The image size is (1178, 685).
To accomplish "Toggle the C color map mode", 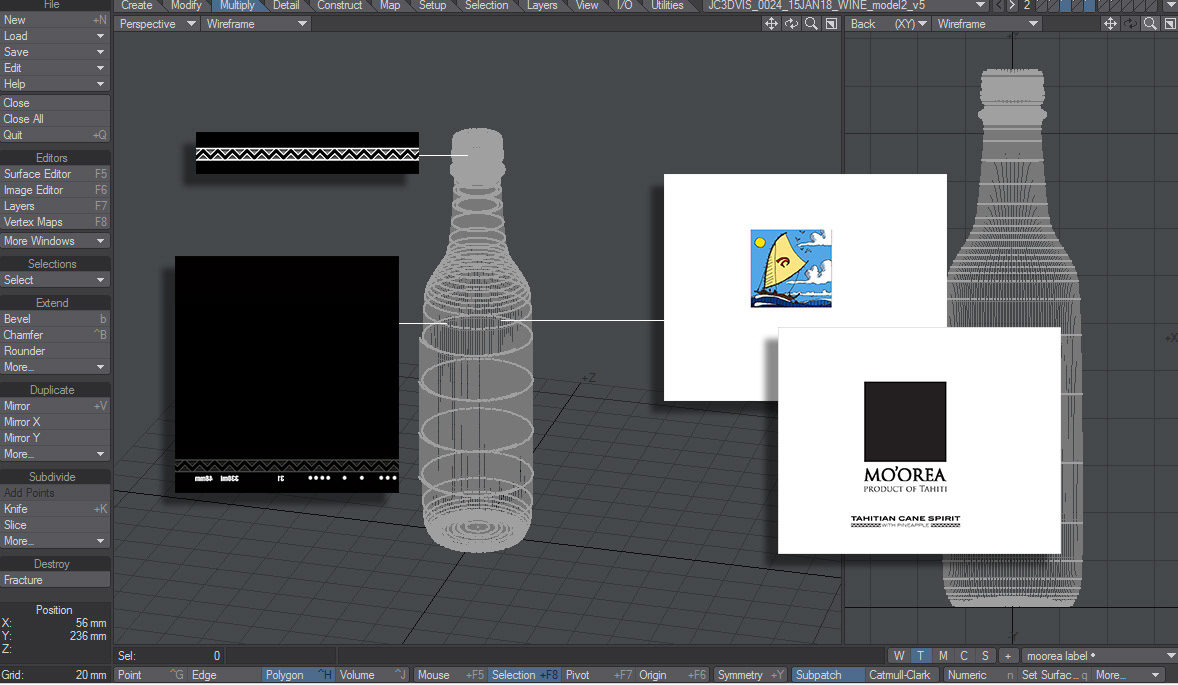I will [964, 656].
